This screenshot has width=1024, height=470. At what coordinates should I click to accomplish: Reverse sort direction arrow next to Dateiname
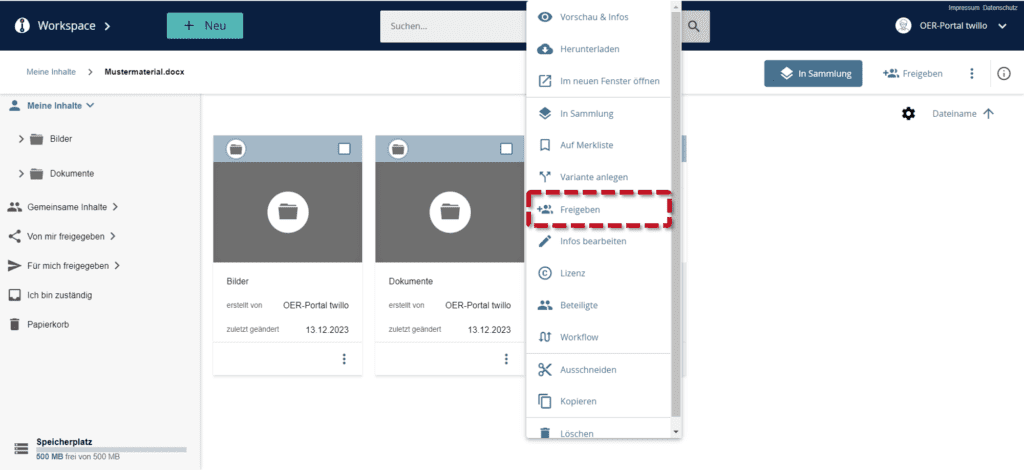tap(989, 114)
